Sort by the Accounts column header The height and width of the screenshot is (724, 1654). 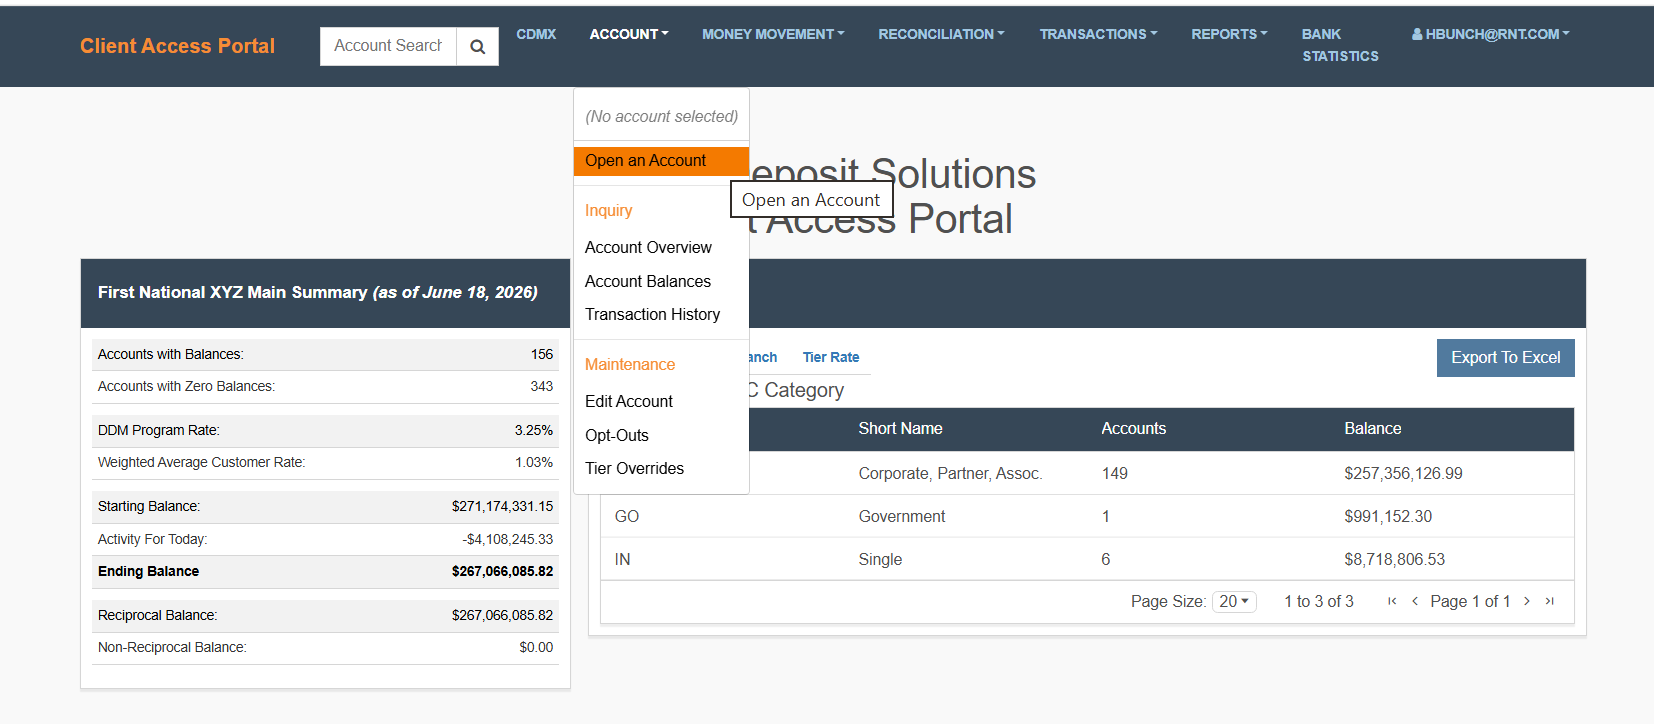click(1133, 428)
